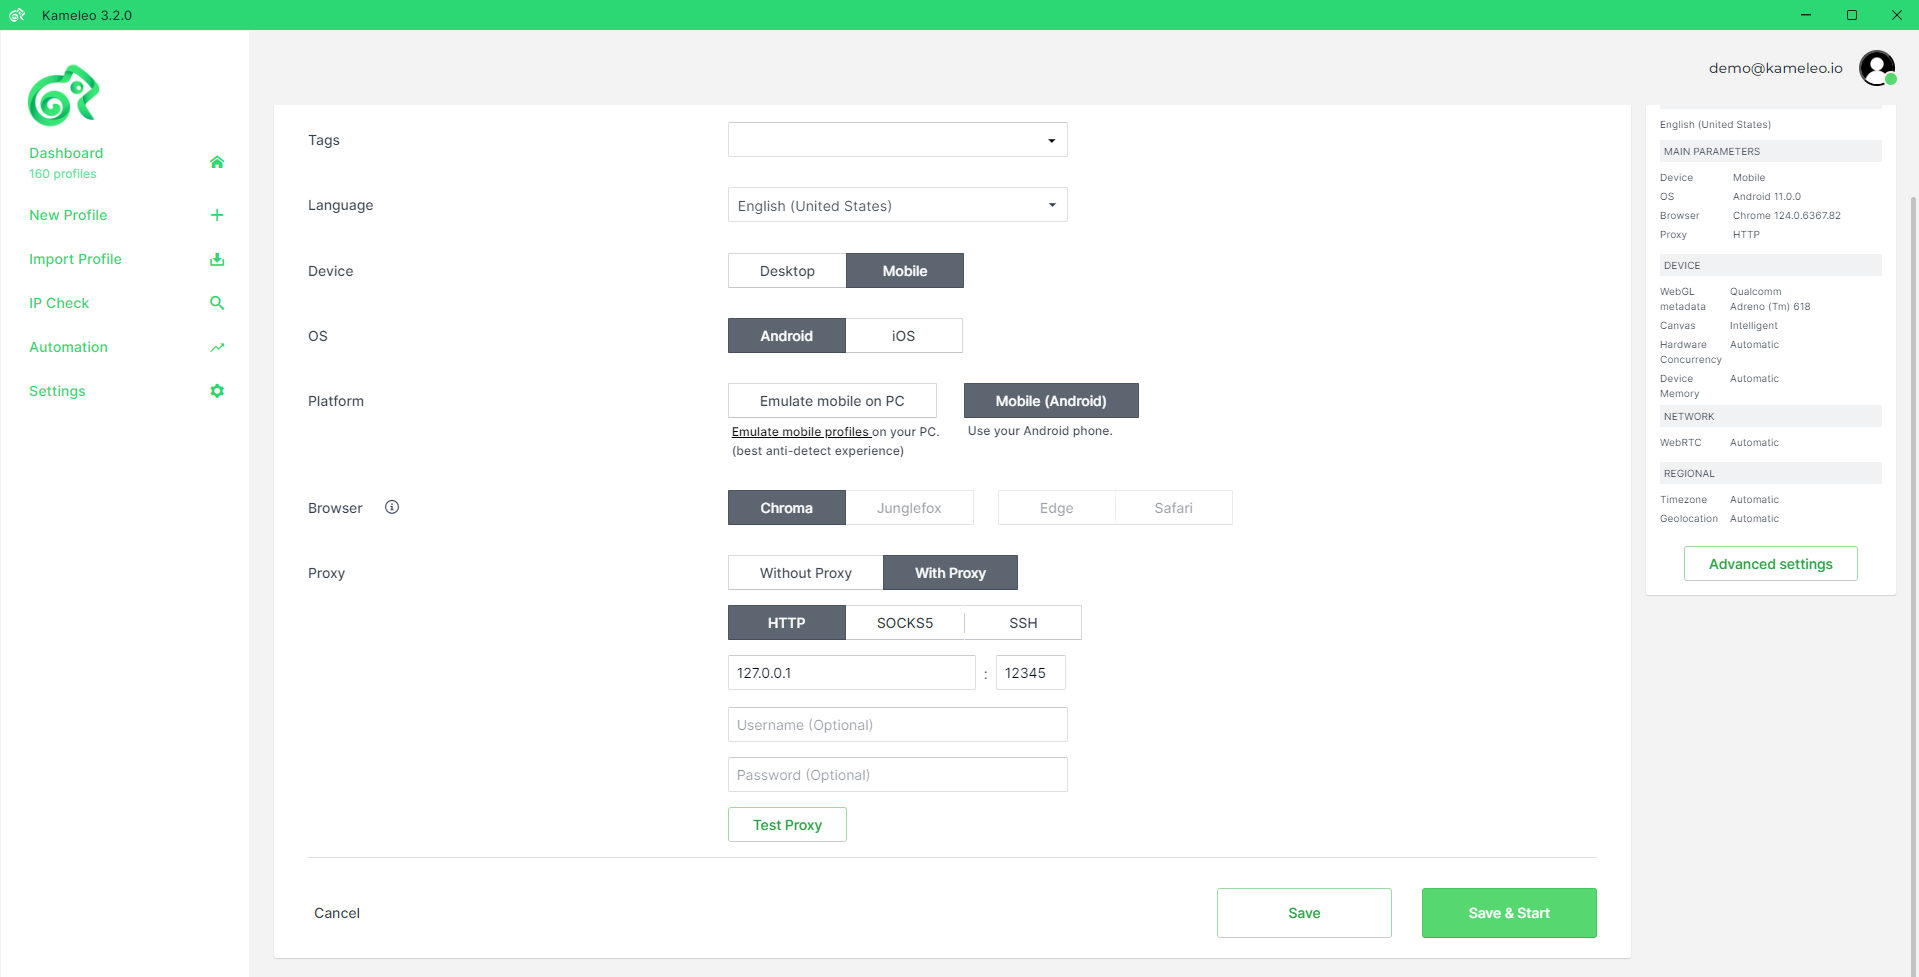Image resolution: width=1919 pixels, height=977 pixels.
Task: Select Emulate mobile on PC platform
Action: point(832,401)
